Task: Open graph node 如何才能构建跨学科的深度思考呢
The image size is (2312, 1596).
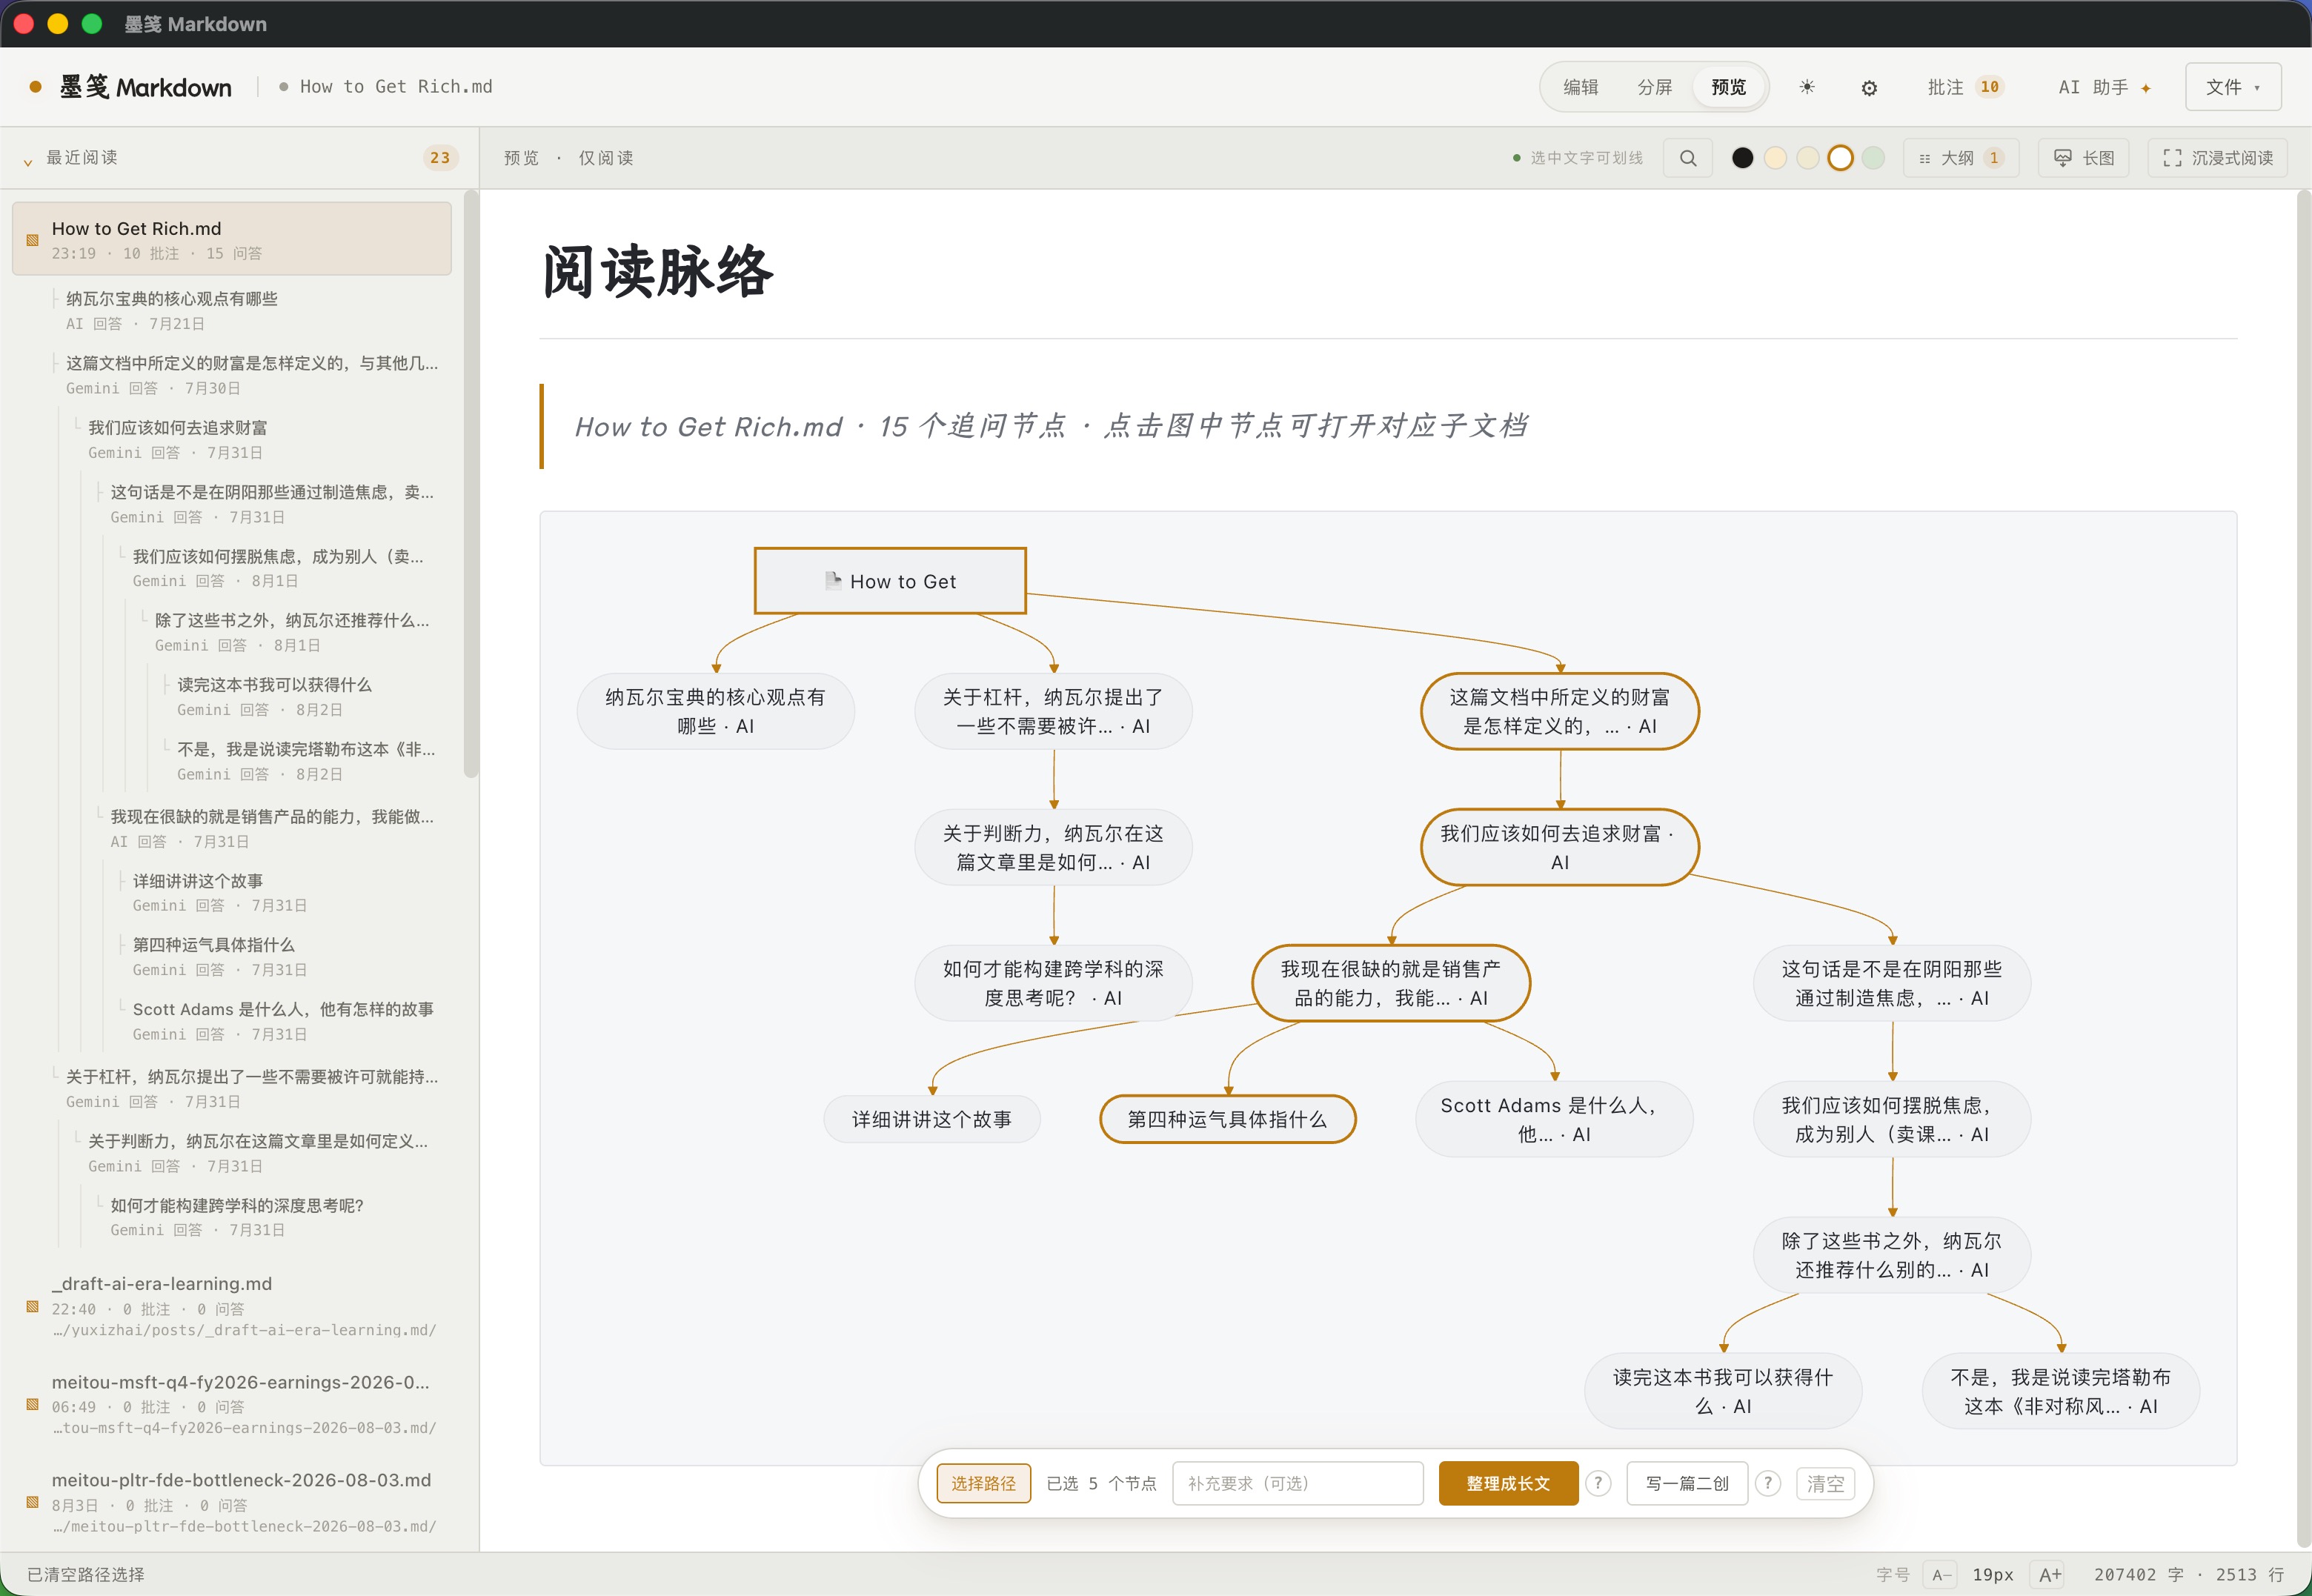Action: pyautogui.click(x=1053, y=983)
